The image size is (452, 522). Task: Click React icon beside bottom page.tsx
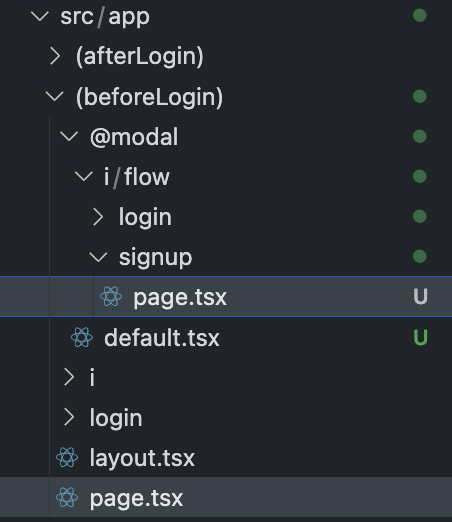tap(67, 497)
